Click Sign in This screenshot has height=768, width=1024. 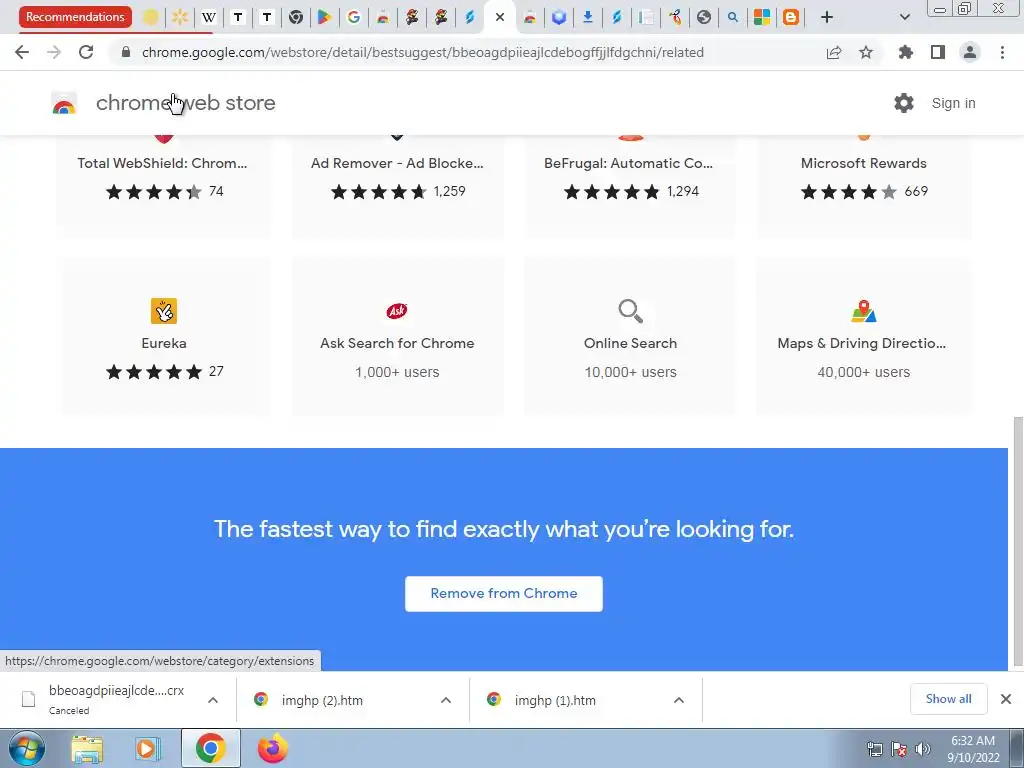pos(953,103)
